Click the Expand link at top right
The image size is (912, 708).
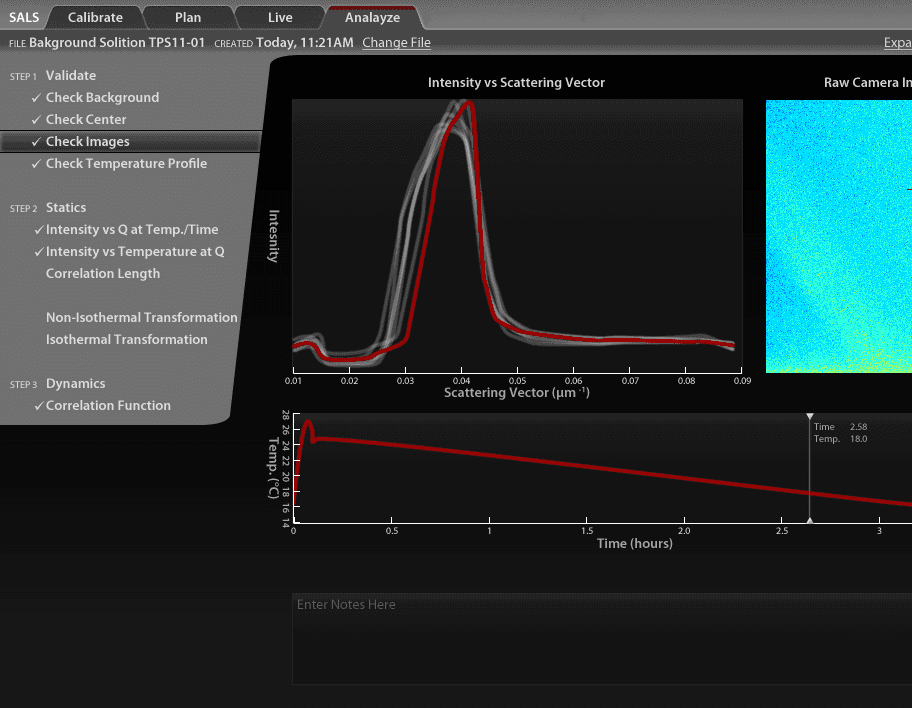tap(897, 42)
